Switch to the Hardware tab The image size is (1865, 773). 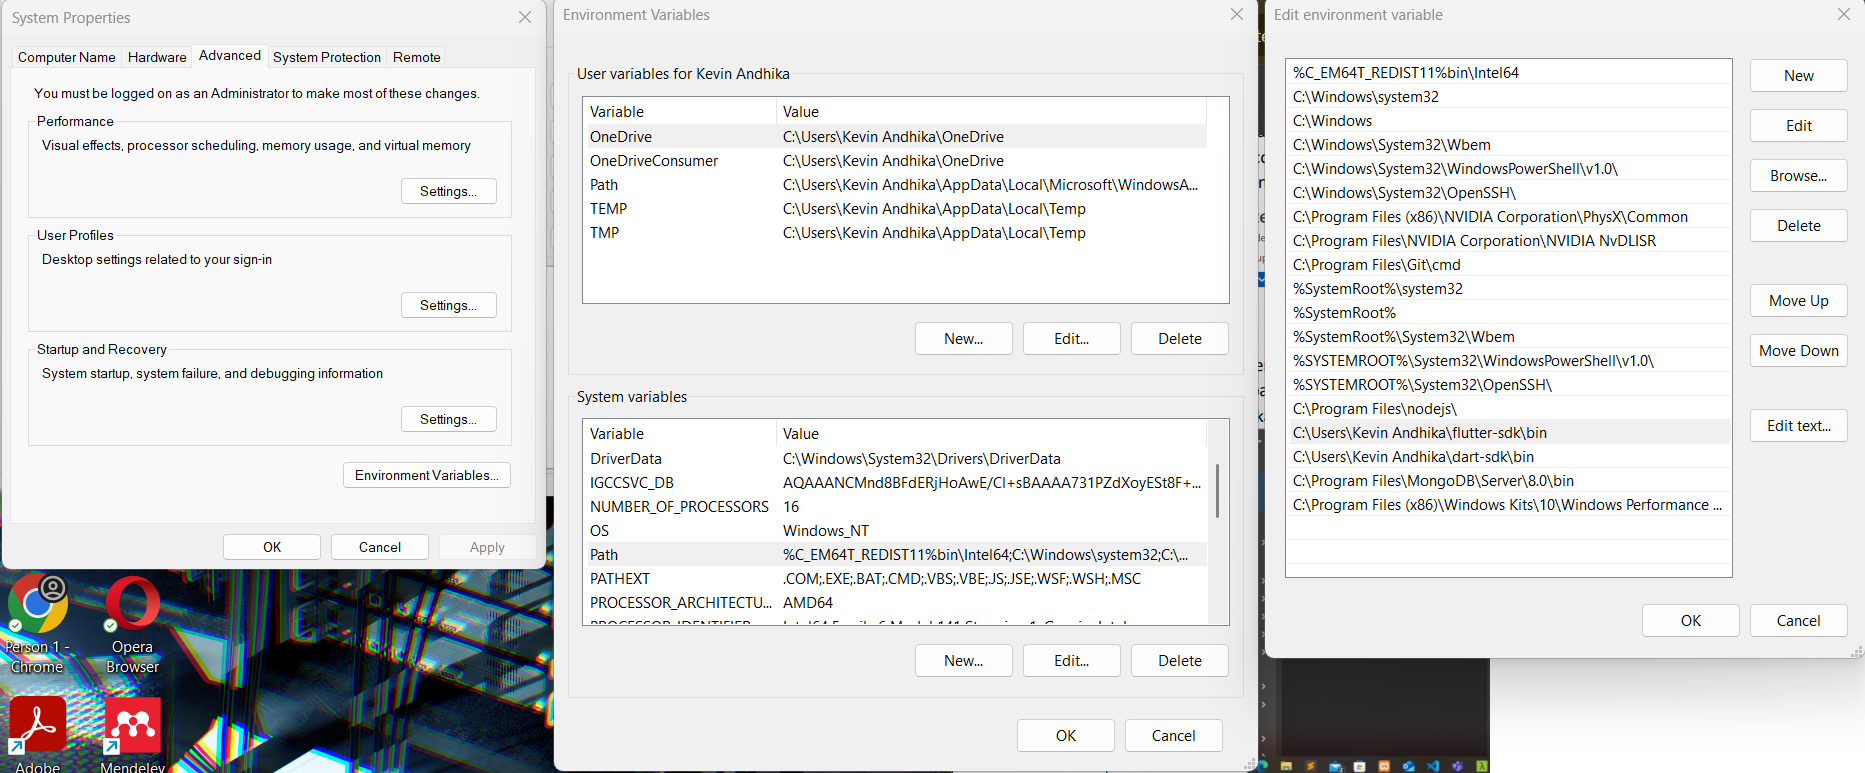click(157, 57)
